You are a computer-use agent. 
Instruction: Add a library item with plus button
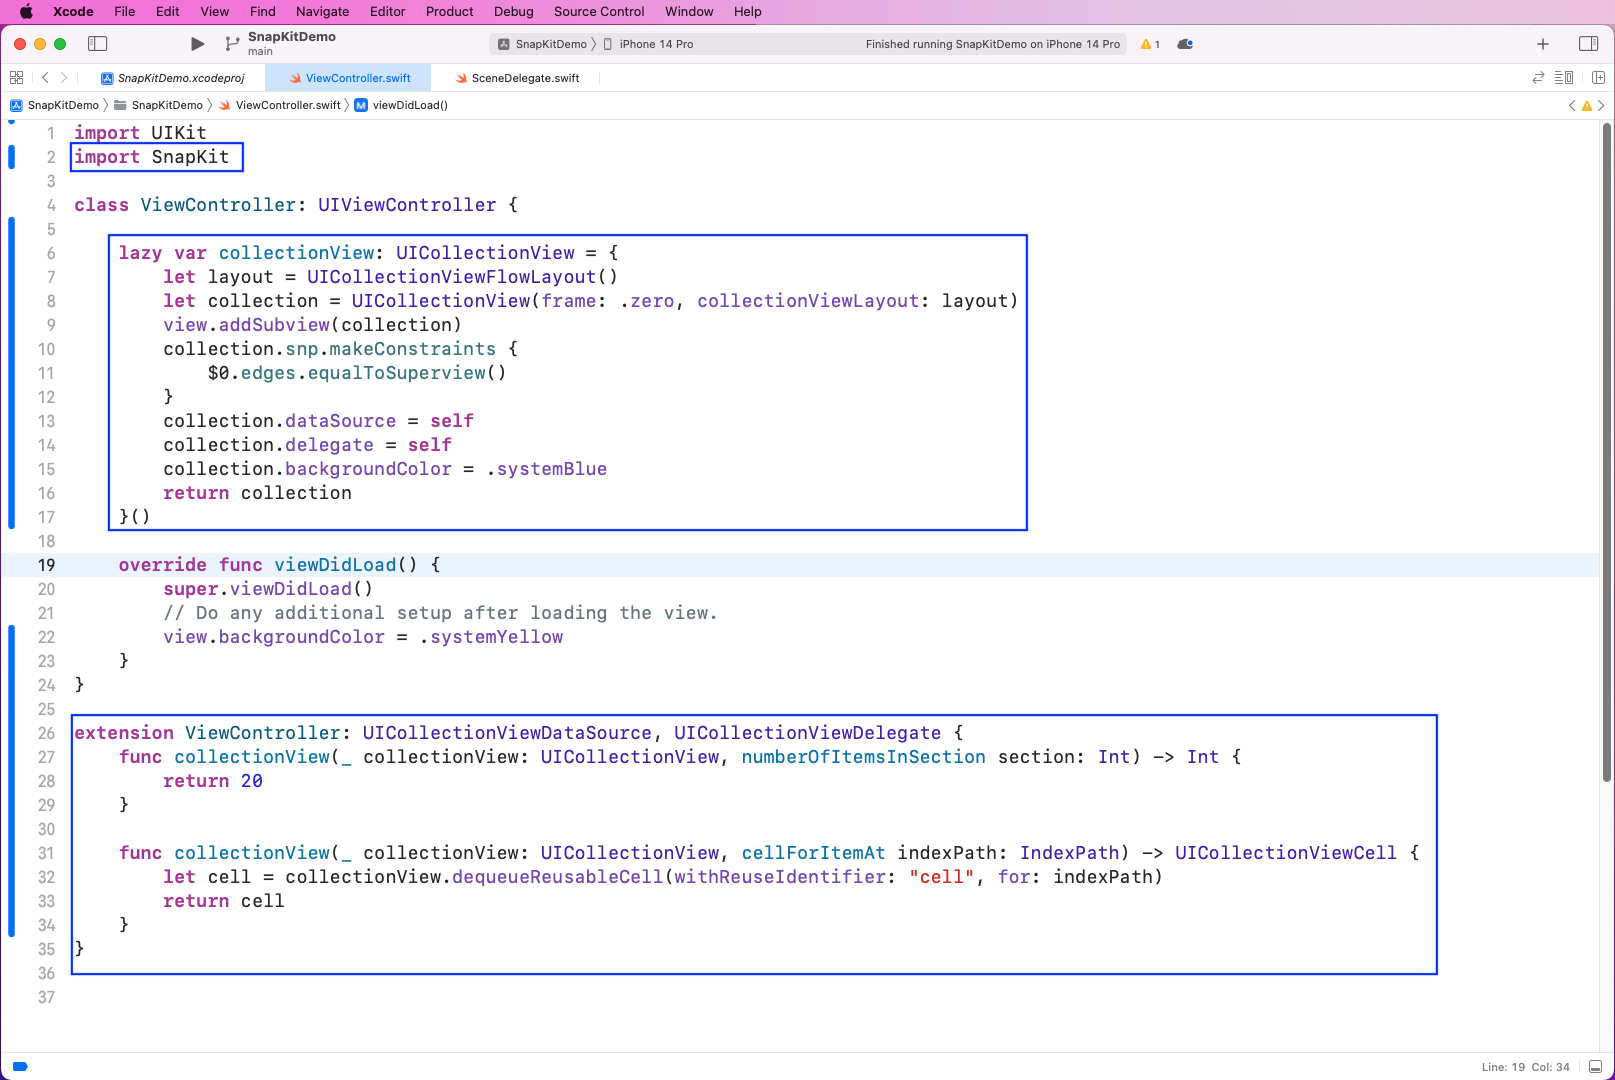click(x=1543, y=44)
